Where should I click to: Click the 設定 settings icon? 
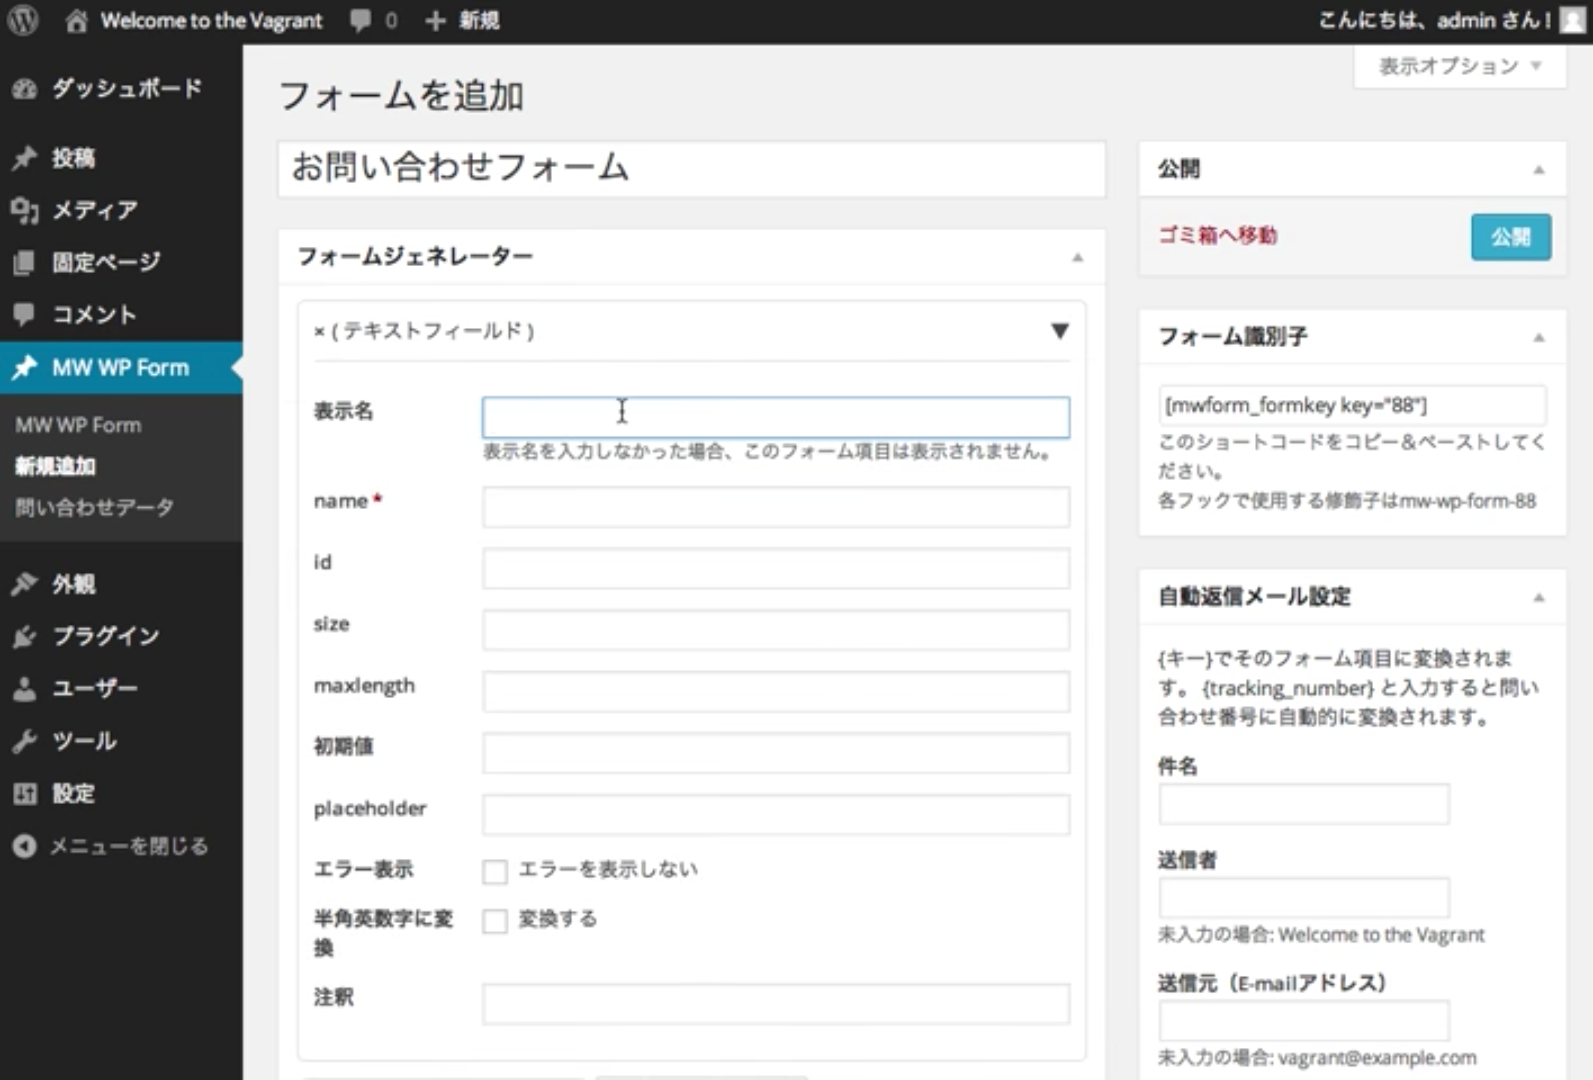24,794
